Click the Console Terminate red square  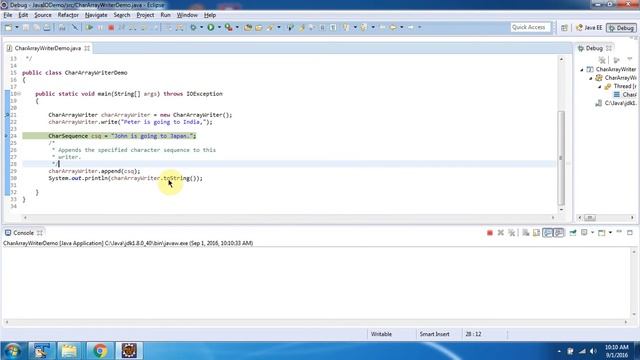(490, 233)
